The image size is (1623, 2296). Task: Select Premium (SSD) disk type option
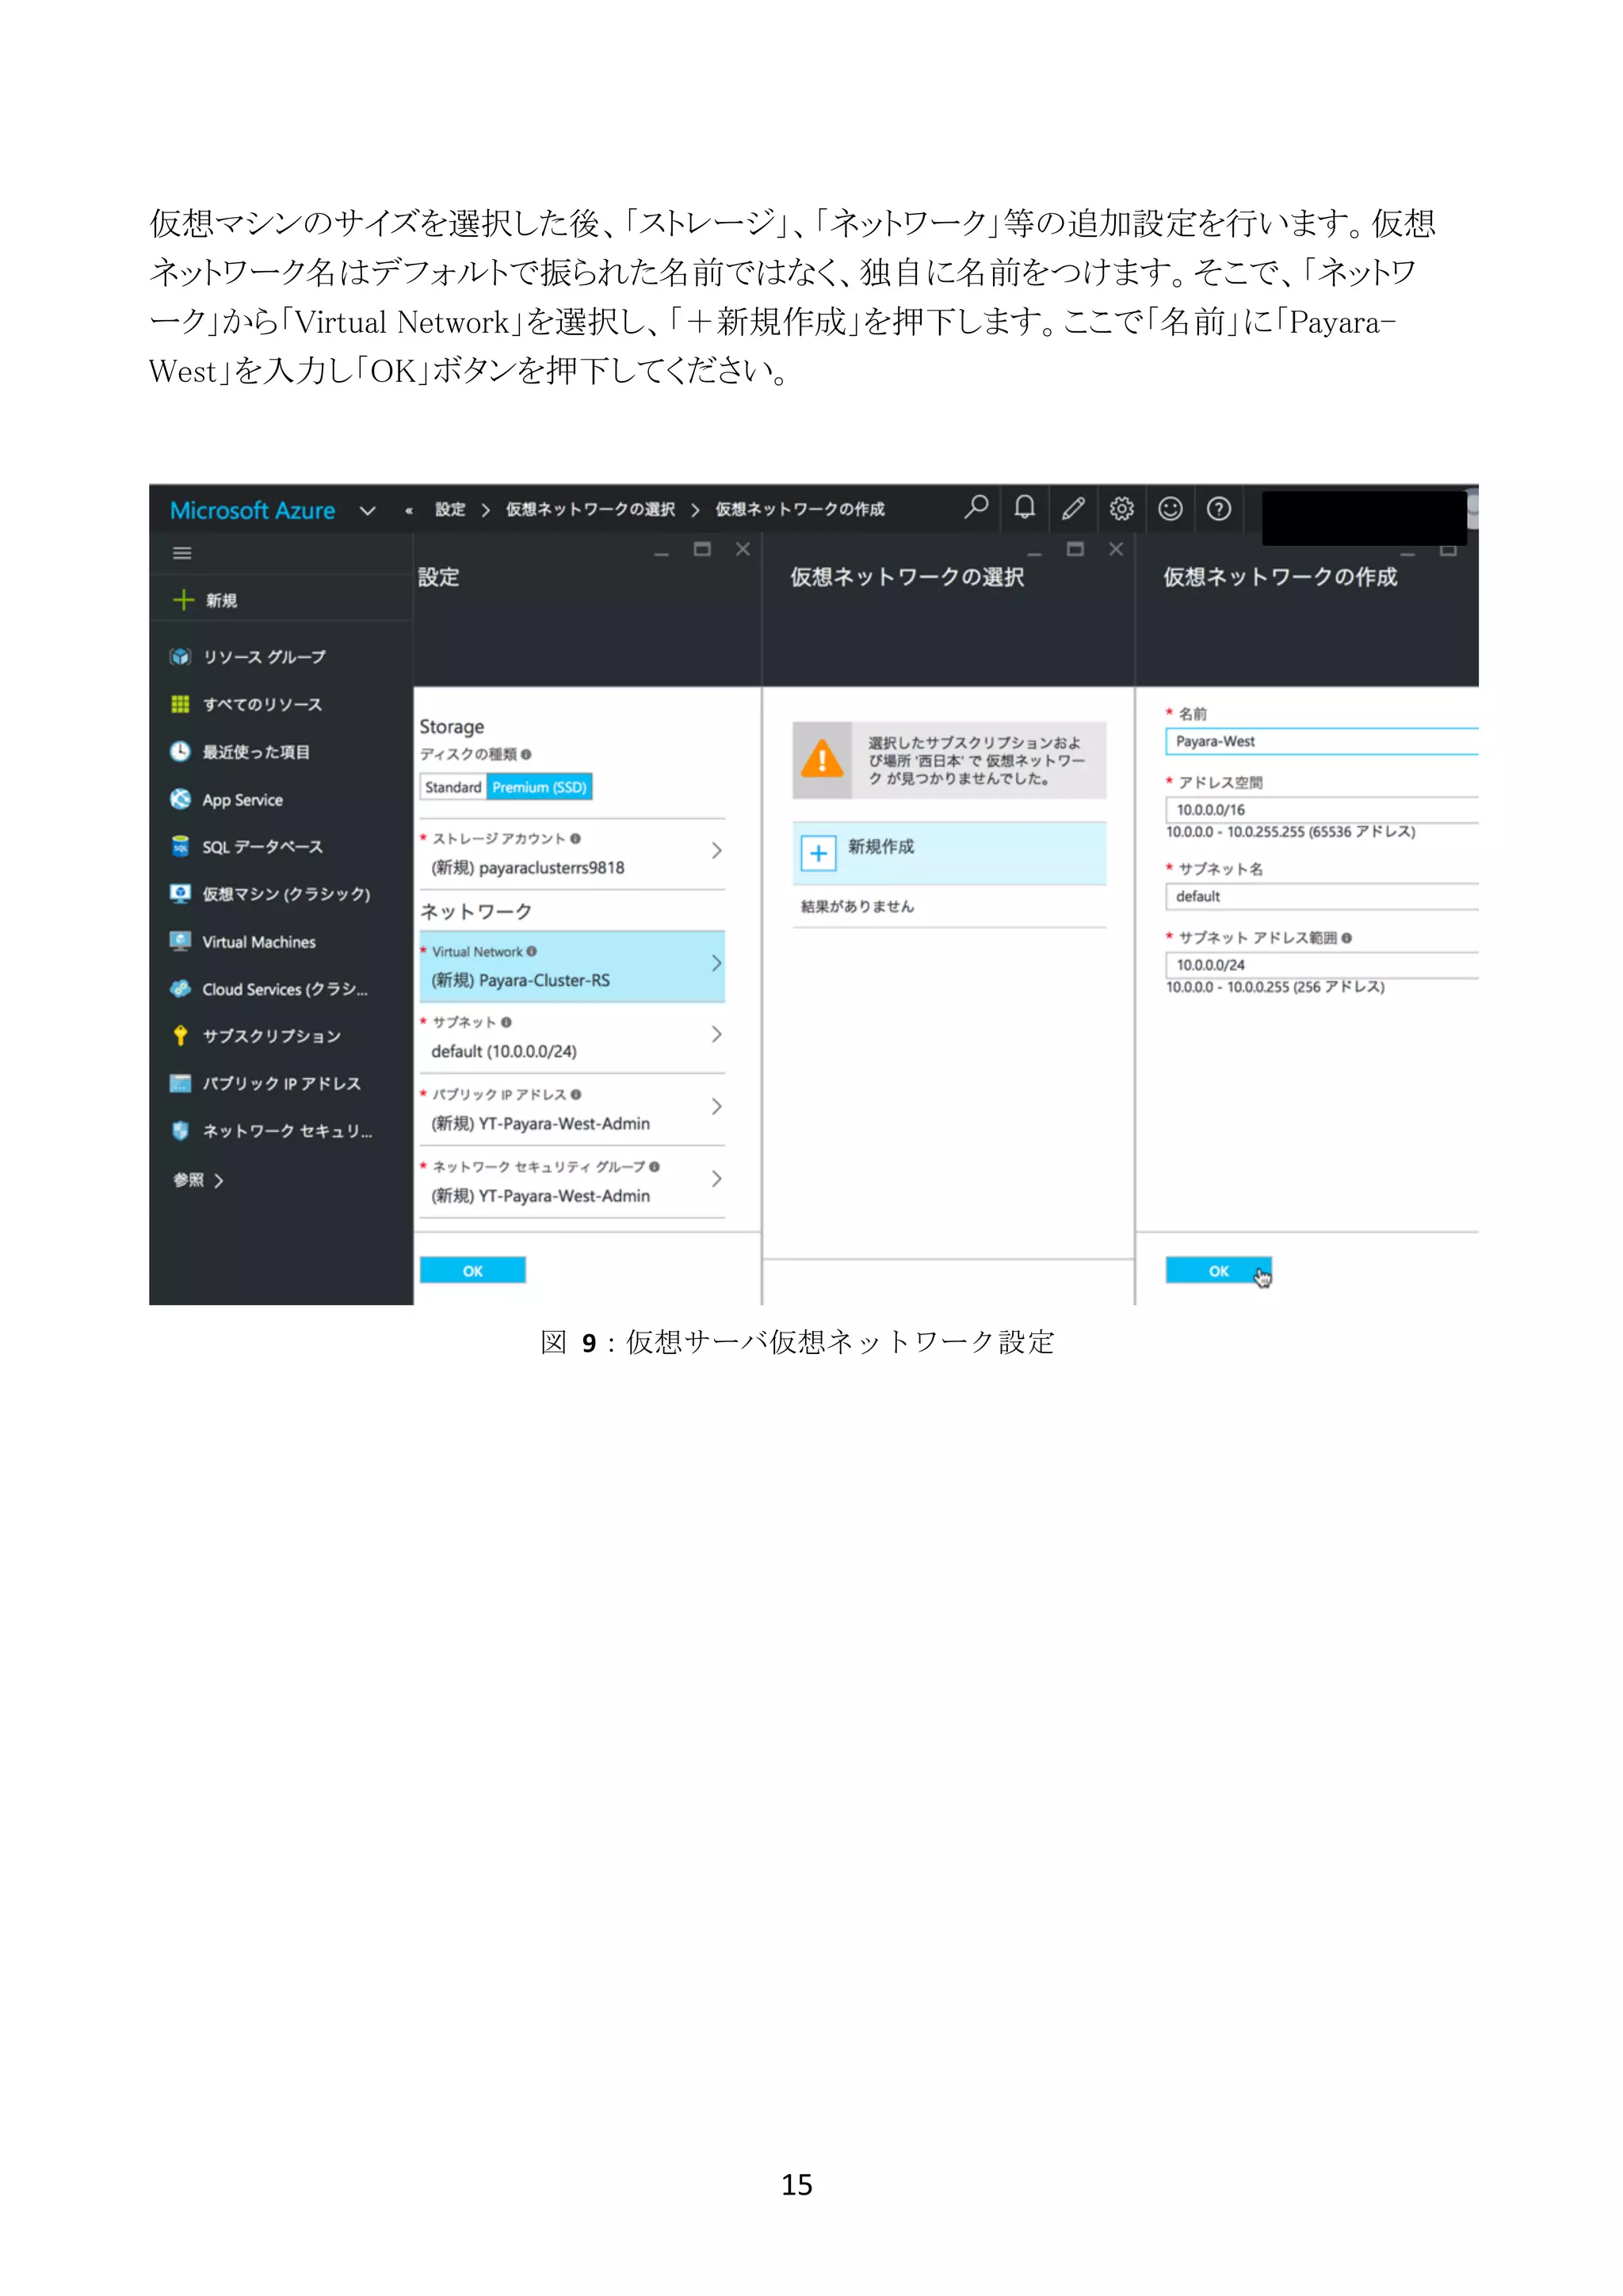pyautogui.click(x=539, y=787)
